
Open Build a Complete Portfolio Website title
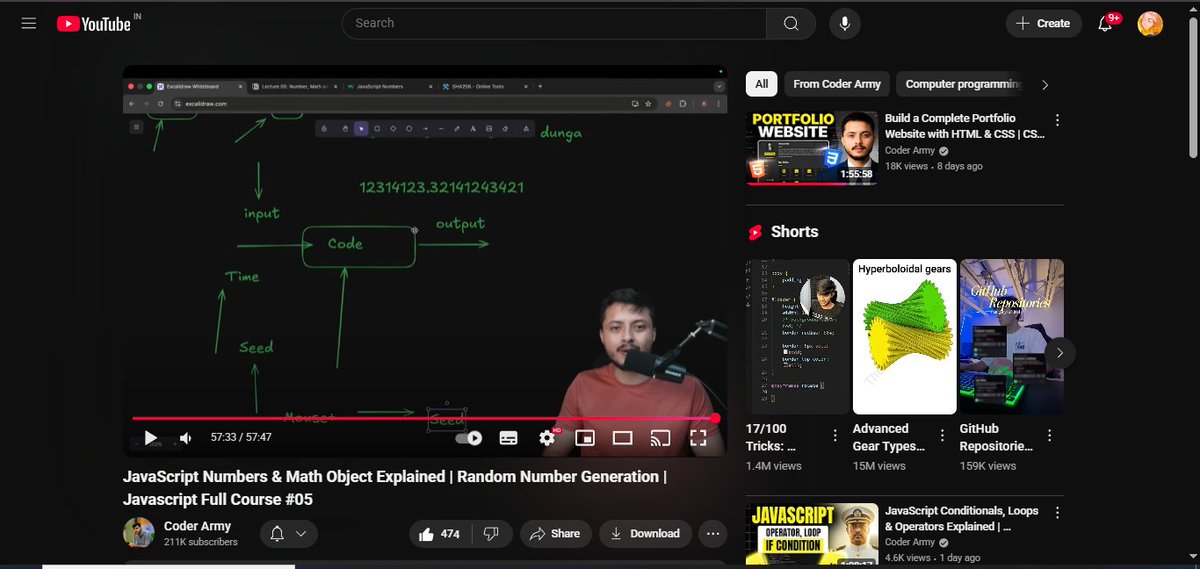point(965,126)
